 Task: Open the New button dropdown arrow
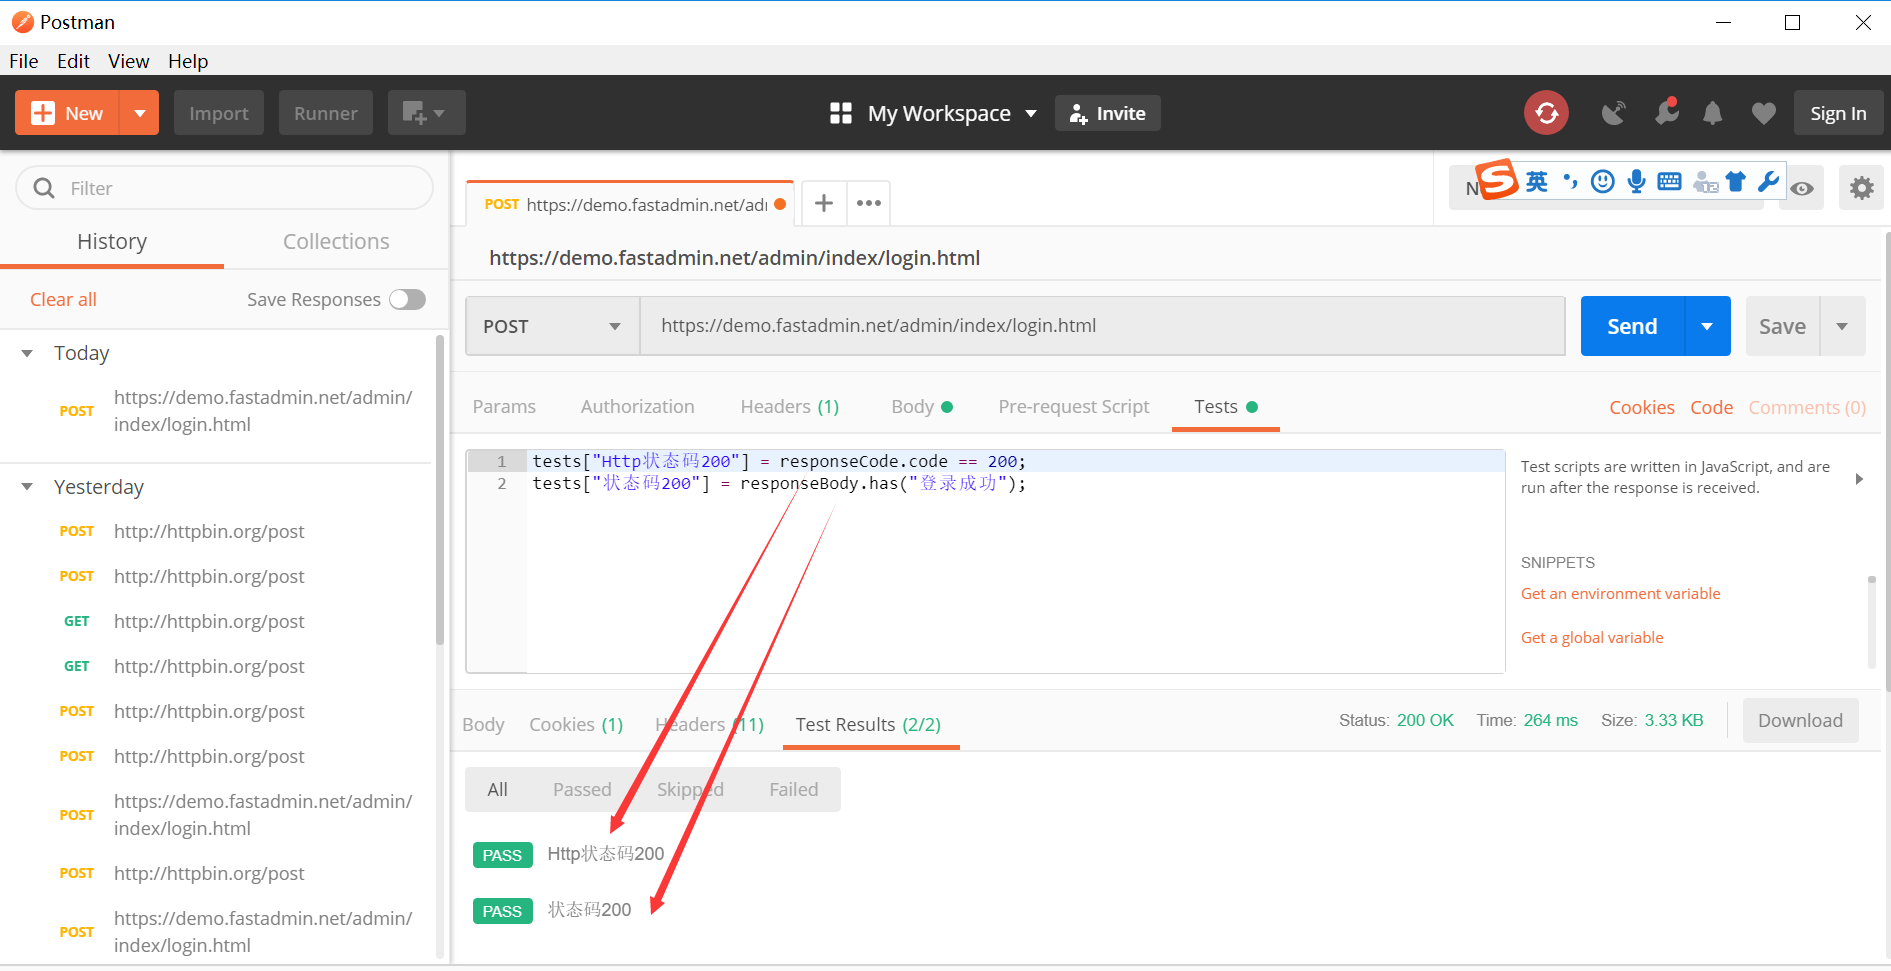coord(140,113)
